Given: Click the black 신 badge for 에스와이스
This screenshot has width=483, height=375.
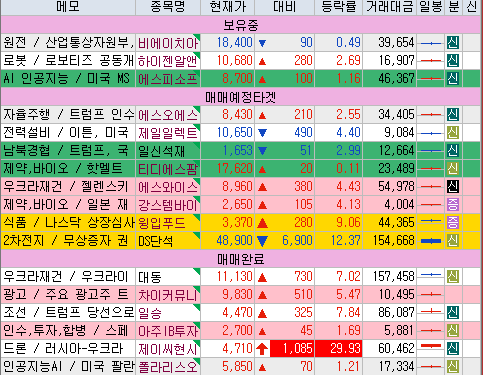Looking at the screenshot, I should pos(453,187).
